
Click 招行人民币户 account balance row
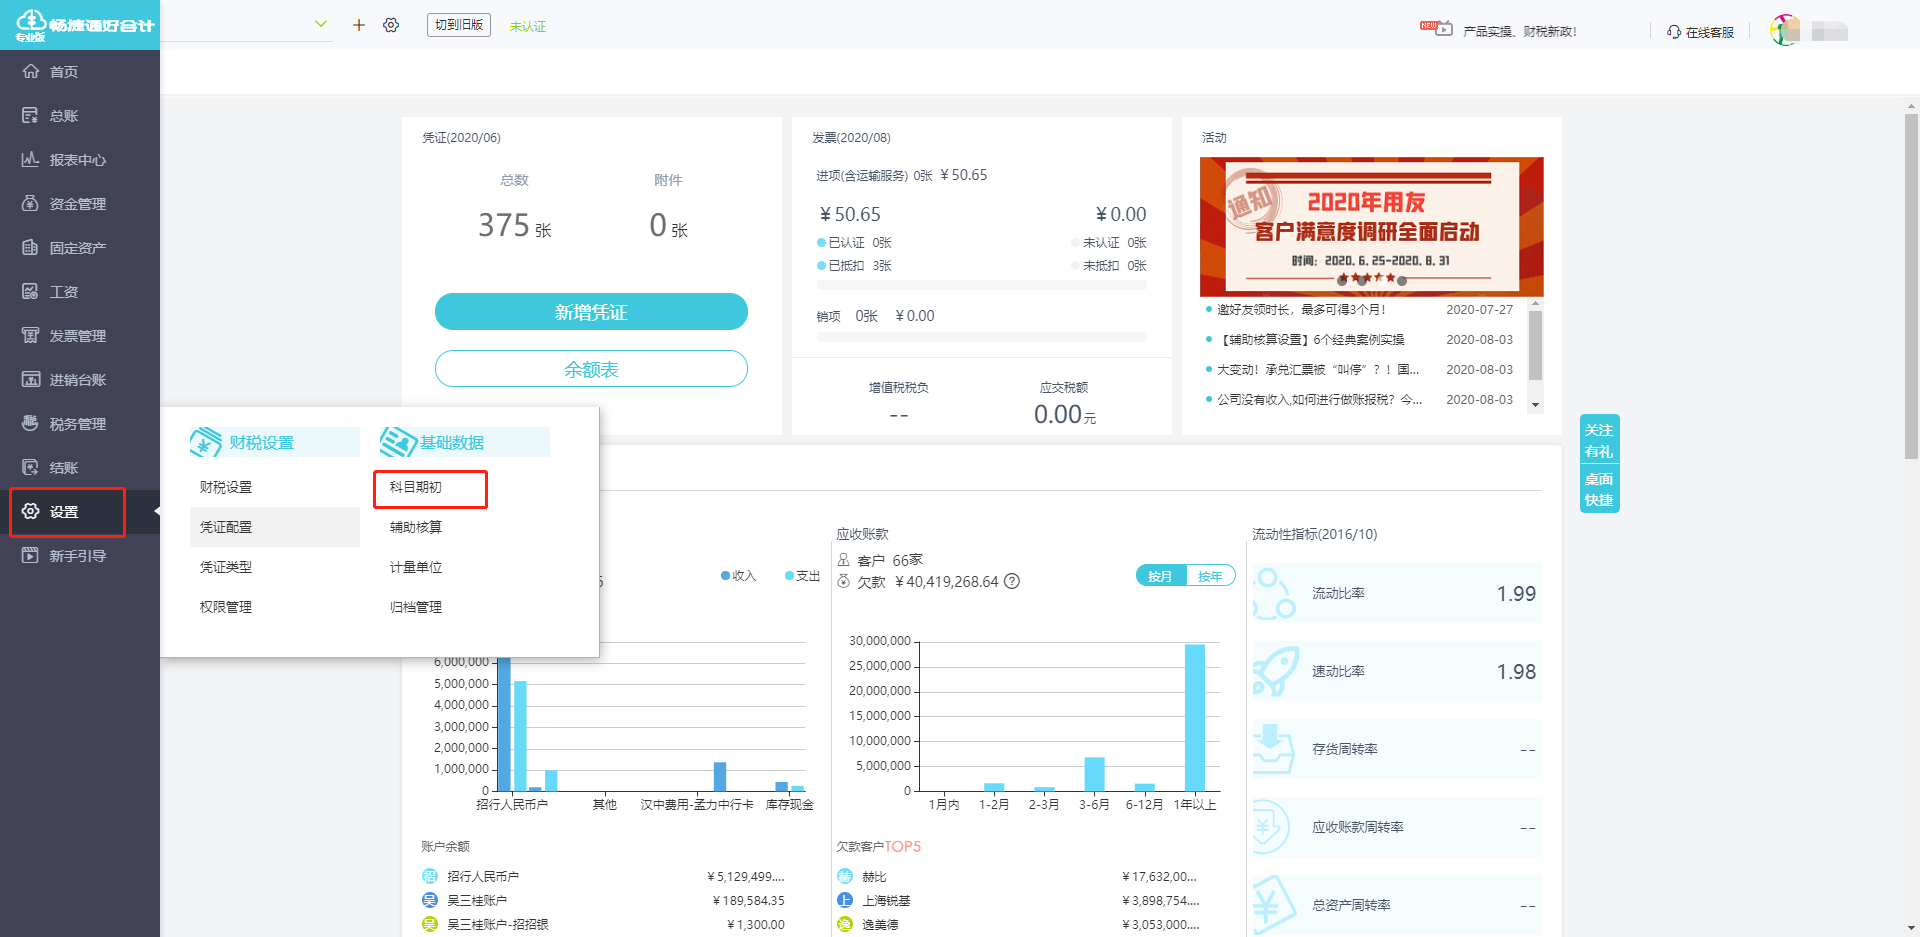click(603, 877)
